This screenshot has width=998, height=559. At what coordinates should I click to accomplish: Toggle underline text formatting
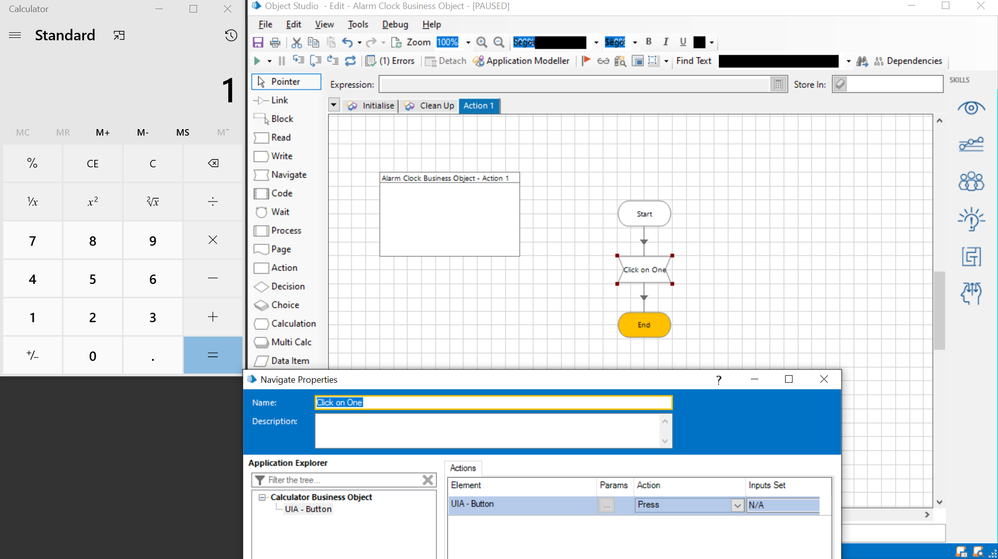coord(683,42)
